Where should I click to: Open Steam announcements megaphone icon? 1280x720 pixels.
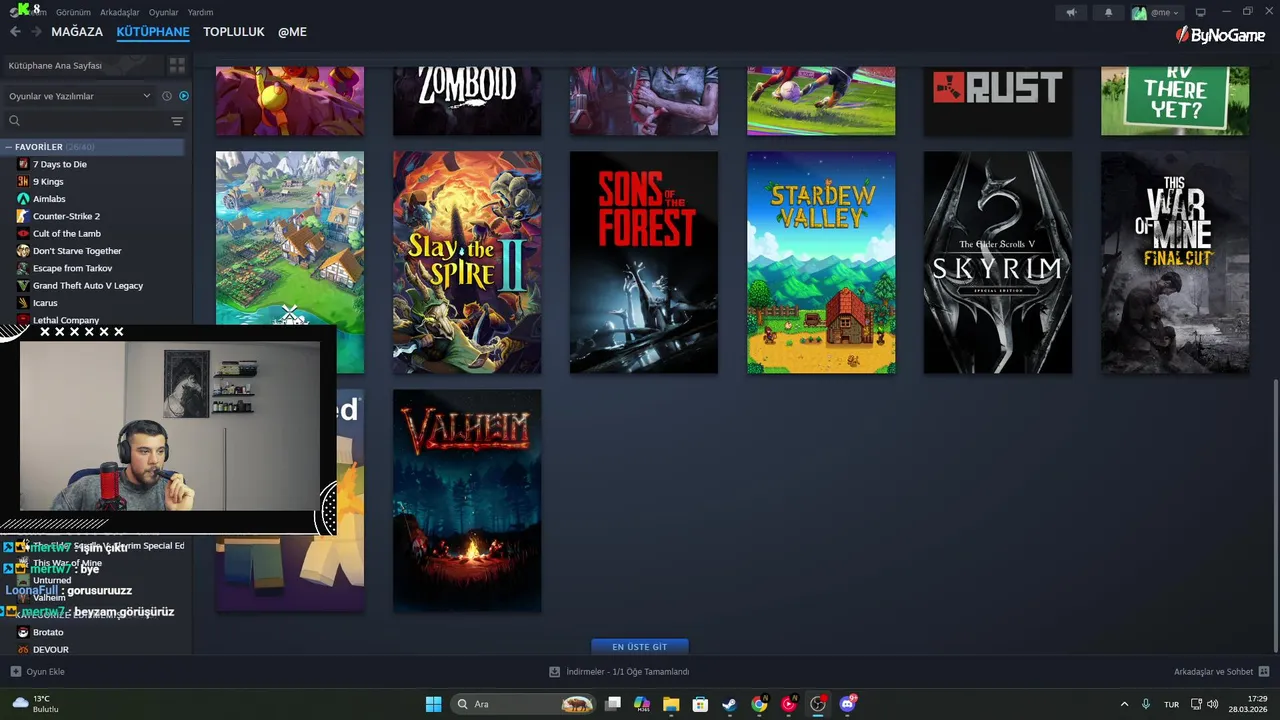pos(1071,13)
